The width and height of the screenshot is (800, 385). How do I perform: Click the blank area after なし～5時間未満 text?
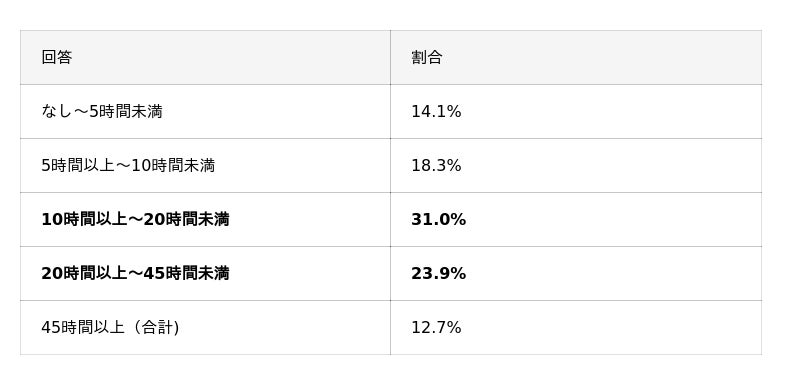(x=277, y=111)
